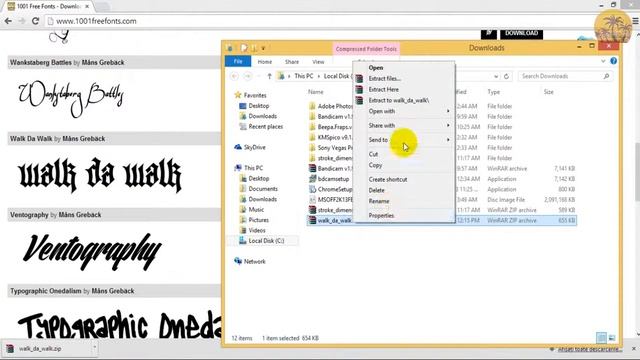The image size is (640, 360).
Task: Choose Extract Here from context menu
Action: (384, 89)
